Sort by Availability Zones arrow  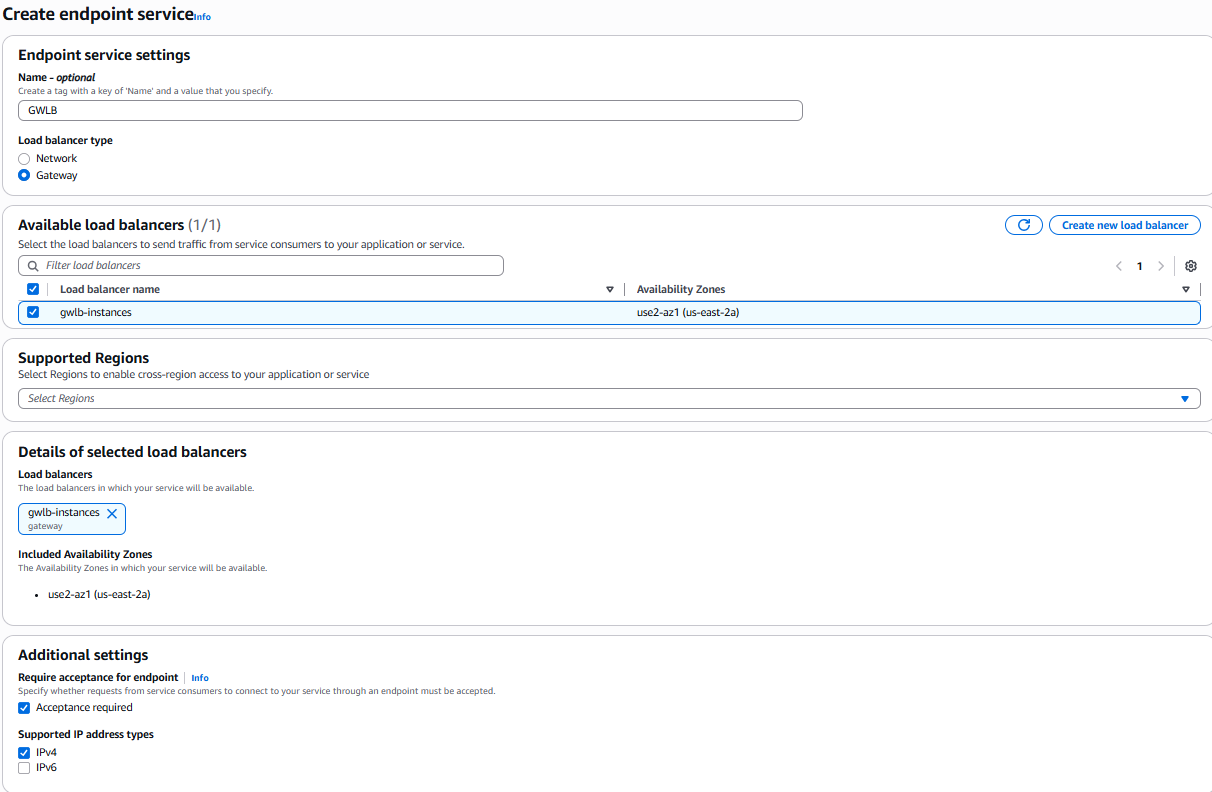[1186, 290]
